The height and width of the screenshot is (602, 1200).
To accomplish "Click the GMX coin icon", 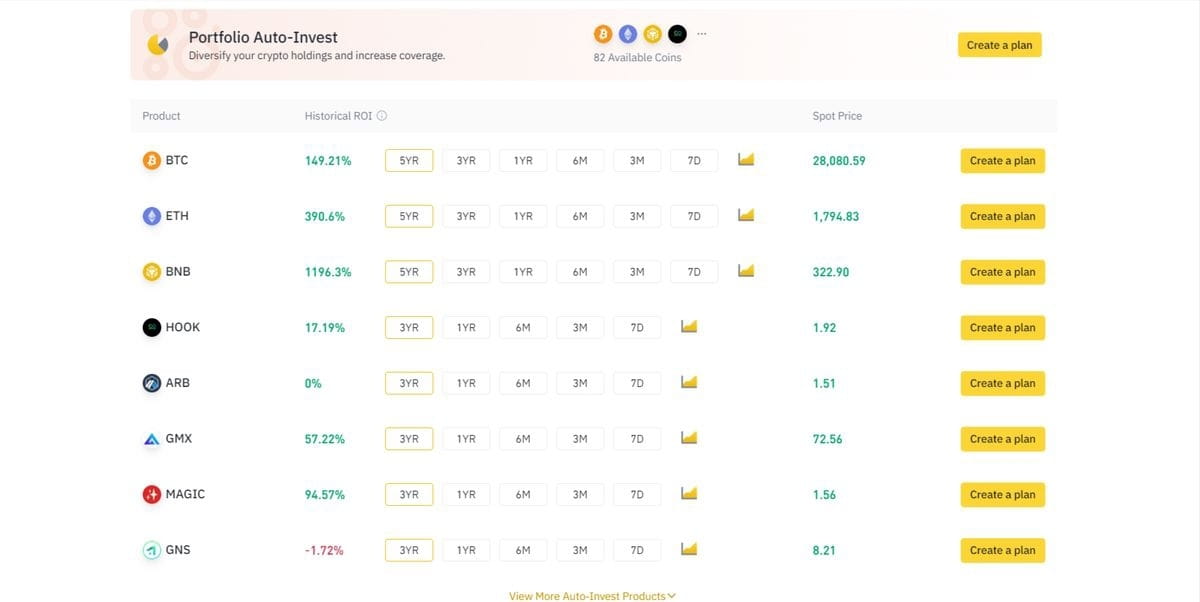I will point(152,439).
